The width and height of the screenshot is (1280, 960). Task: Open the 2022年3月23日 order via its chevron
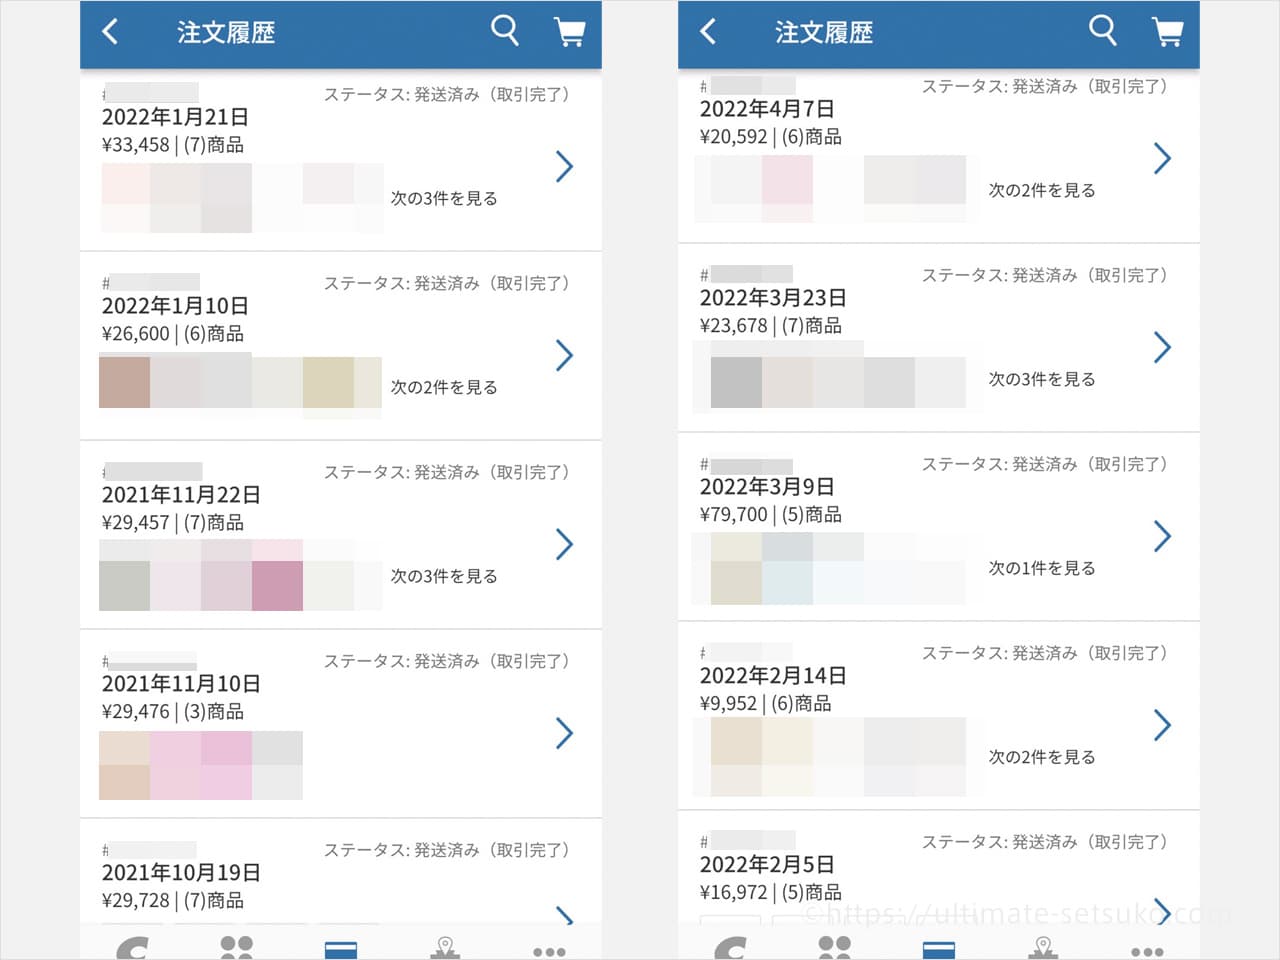pyautogui.click(x=1162, y=347)
